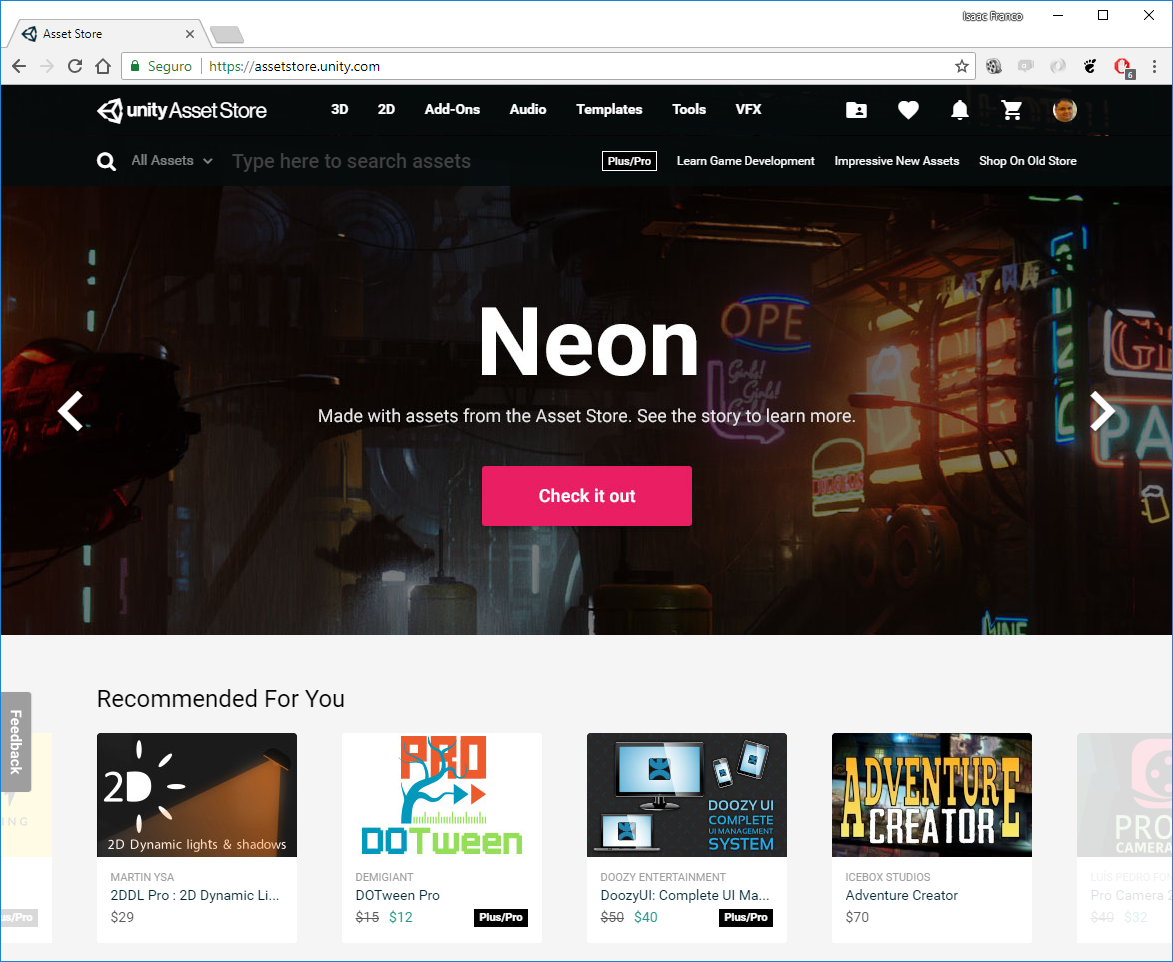1173x962 pixels.
Task: Open the notifications bell icon
Action: pyautogui.click(x=960, y=111)
